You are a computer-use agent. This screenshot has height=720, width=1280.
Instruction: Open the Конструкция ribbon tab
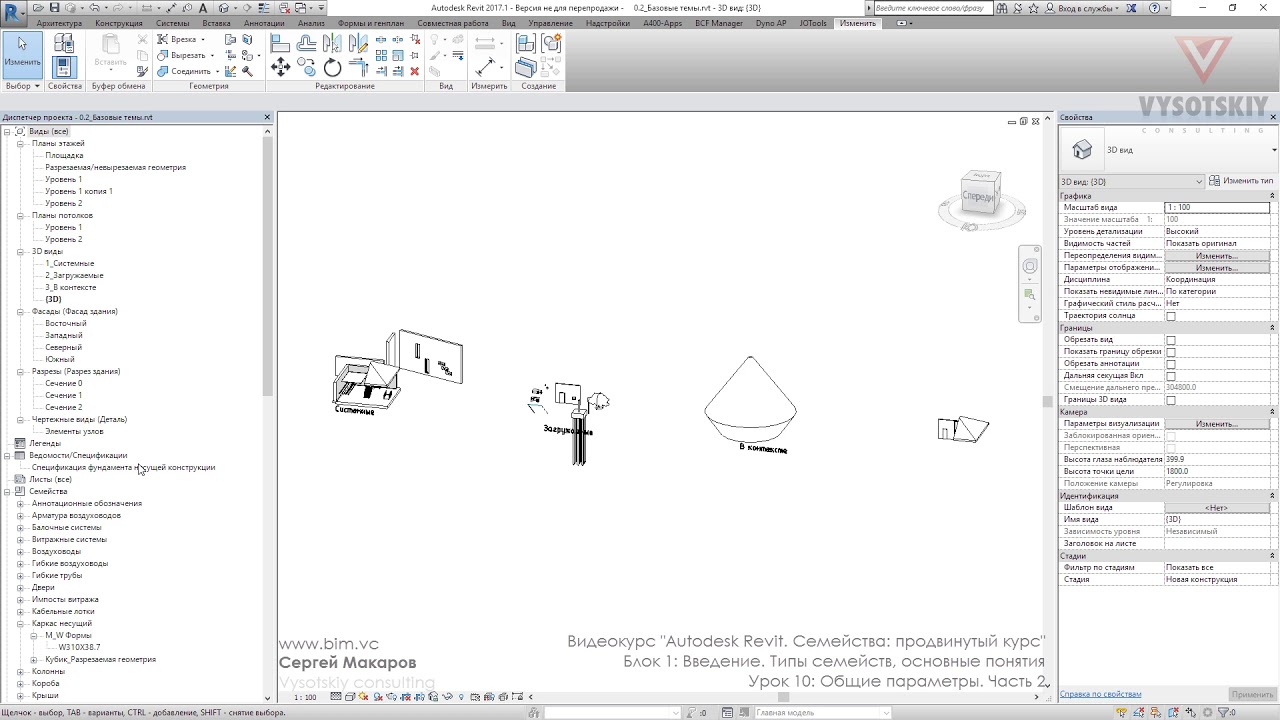coord(119,23)
